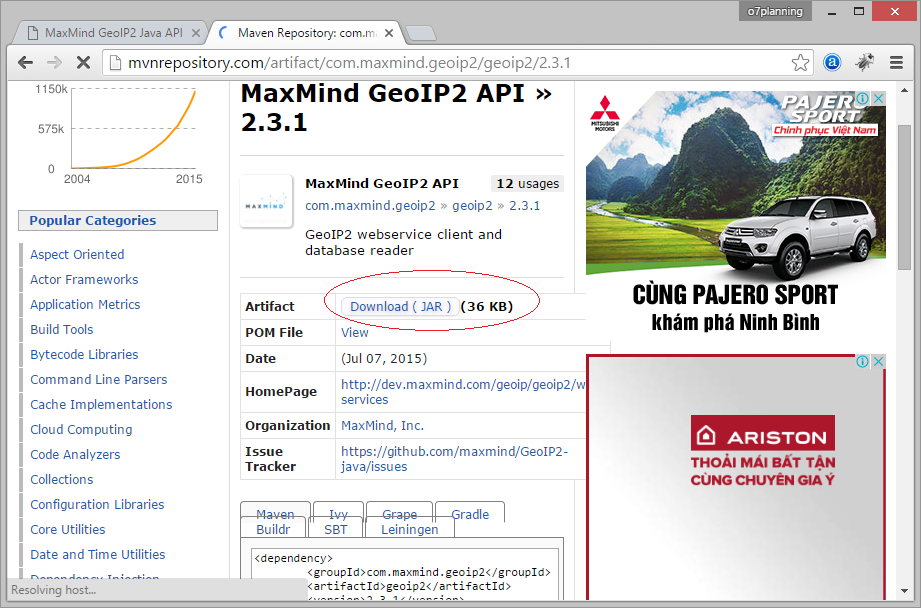Open the Actor Frameworks category
Image resolution: width=921 pixels, height=608 pixels.
[84, 280]
